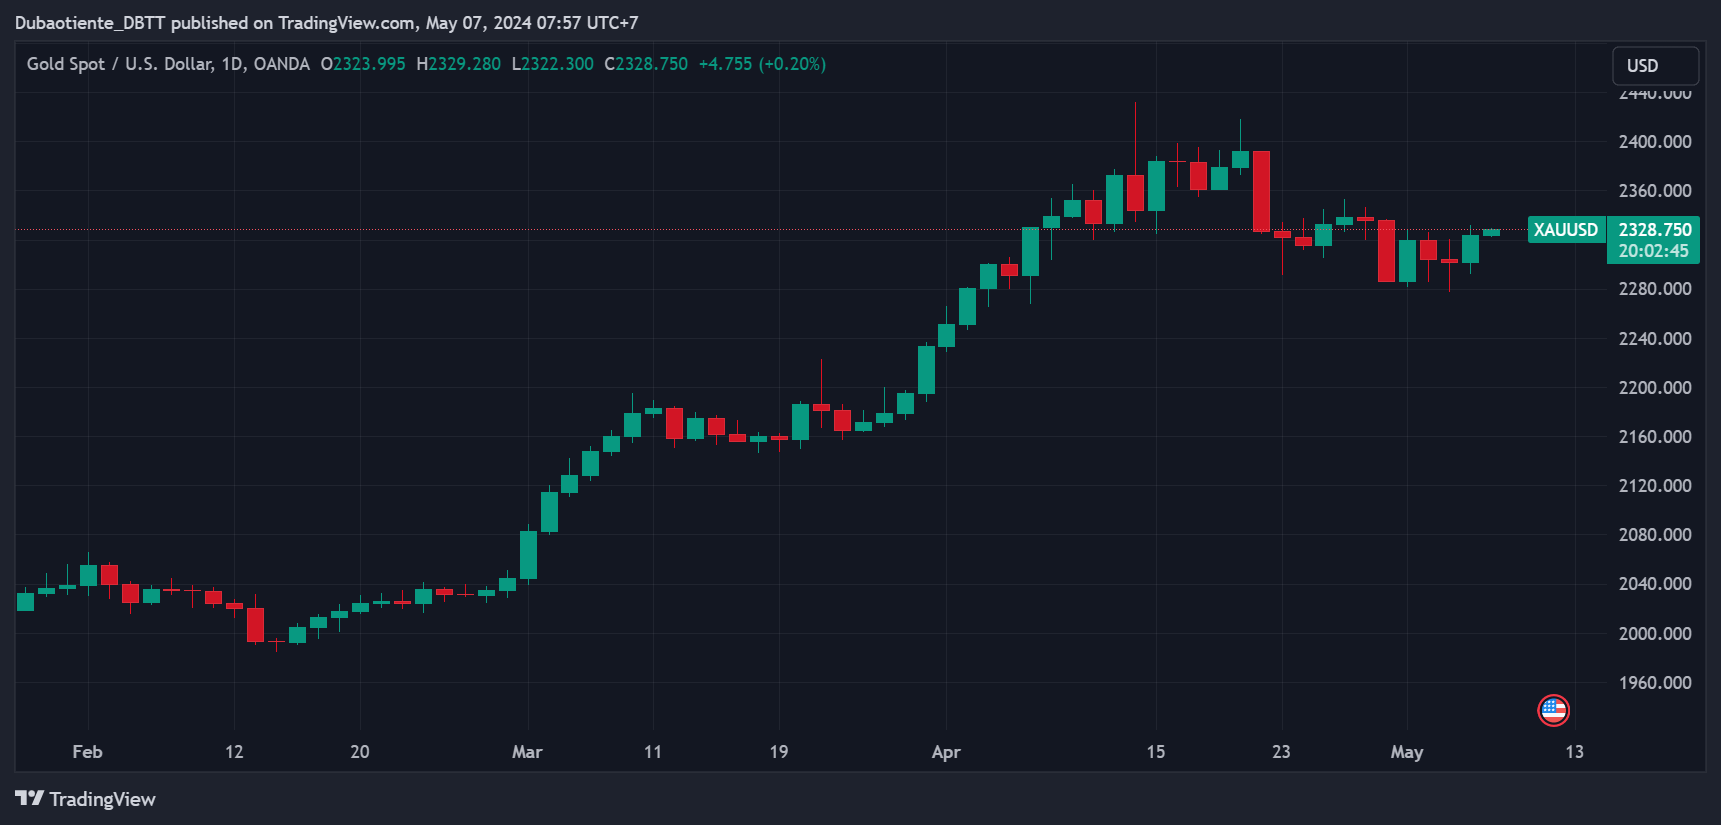Click the 2400.000 price axis label
1721x825 pixels.
tap(1655, 142)
